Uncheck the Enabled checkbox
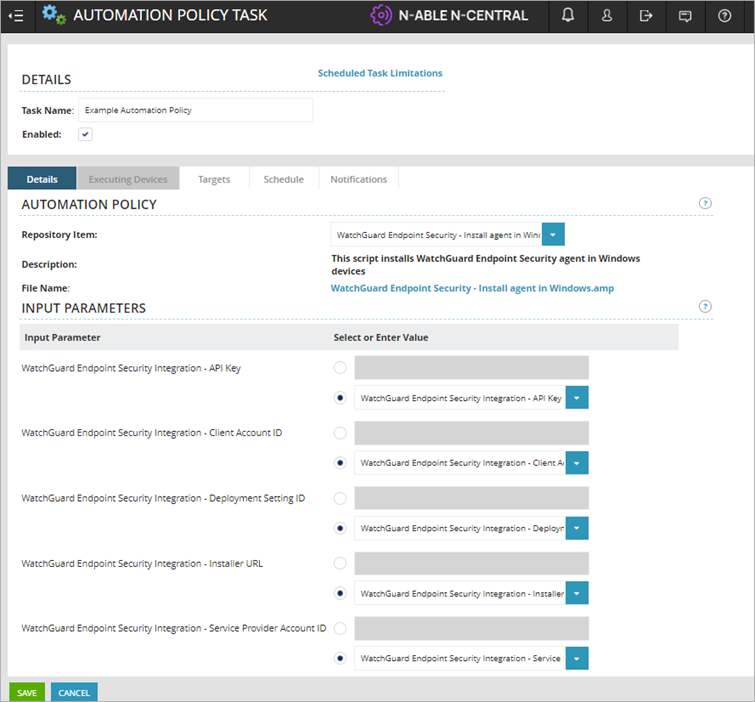 point(86,134)
